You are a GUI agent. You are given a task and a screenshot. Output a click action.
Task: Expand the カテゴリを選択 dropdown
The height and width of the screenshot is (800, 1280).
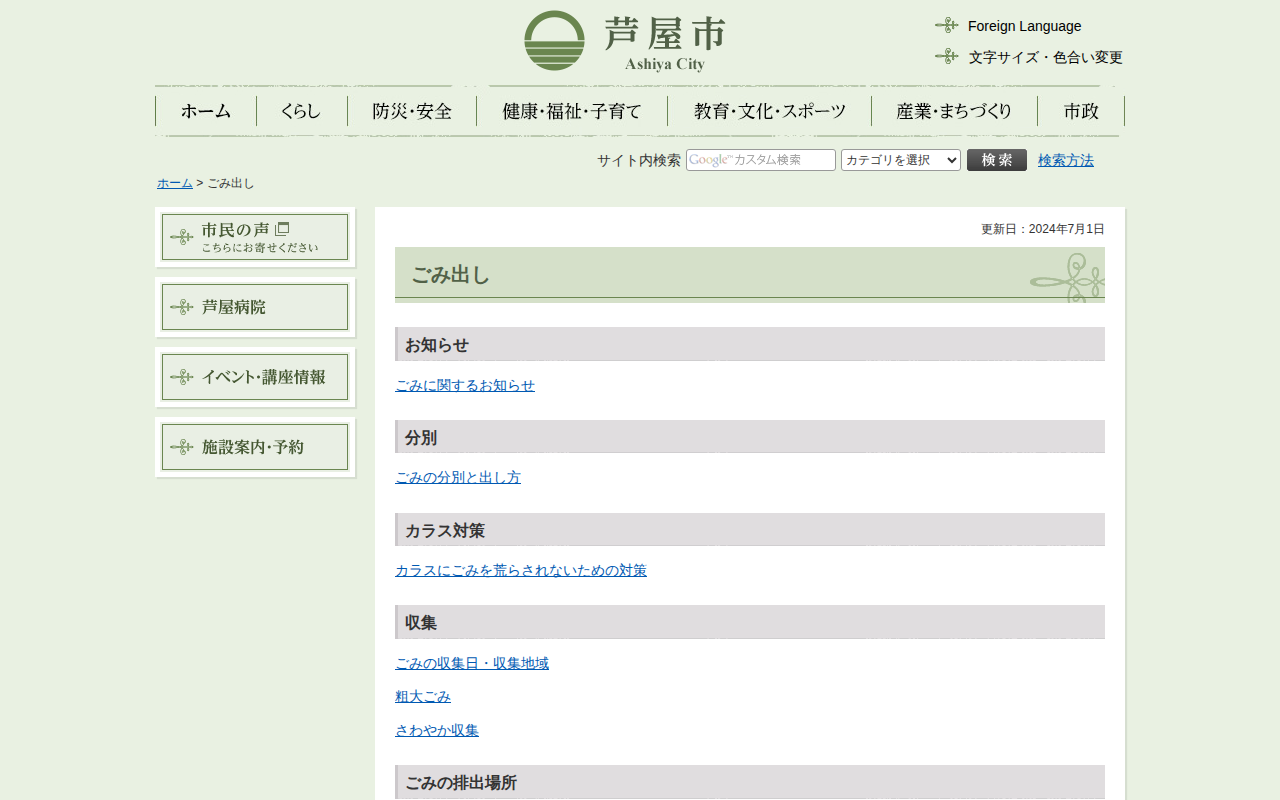900,160
